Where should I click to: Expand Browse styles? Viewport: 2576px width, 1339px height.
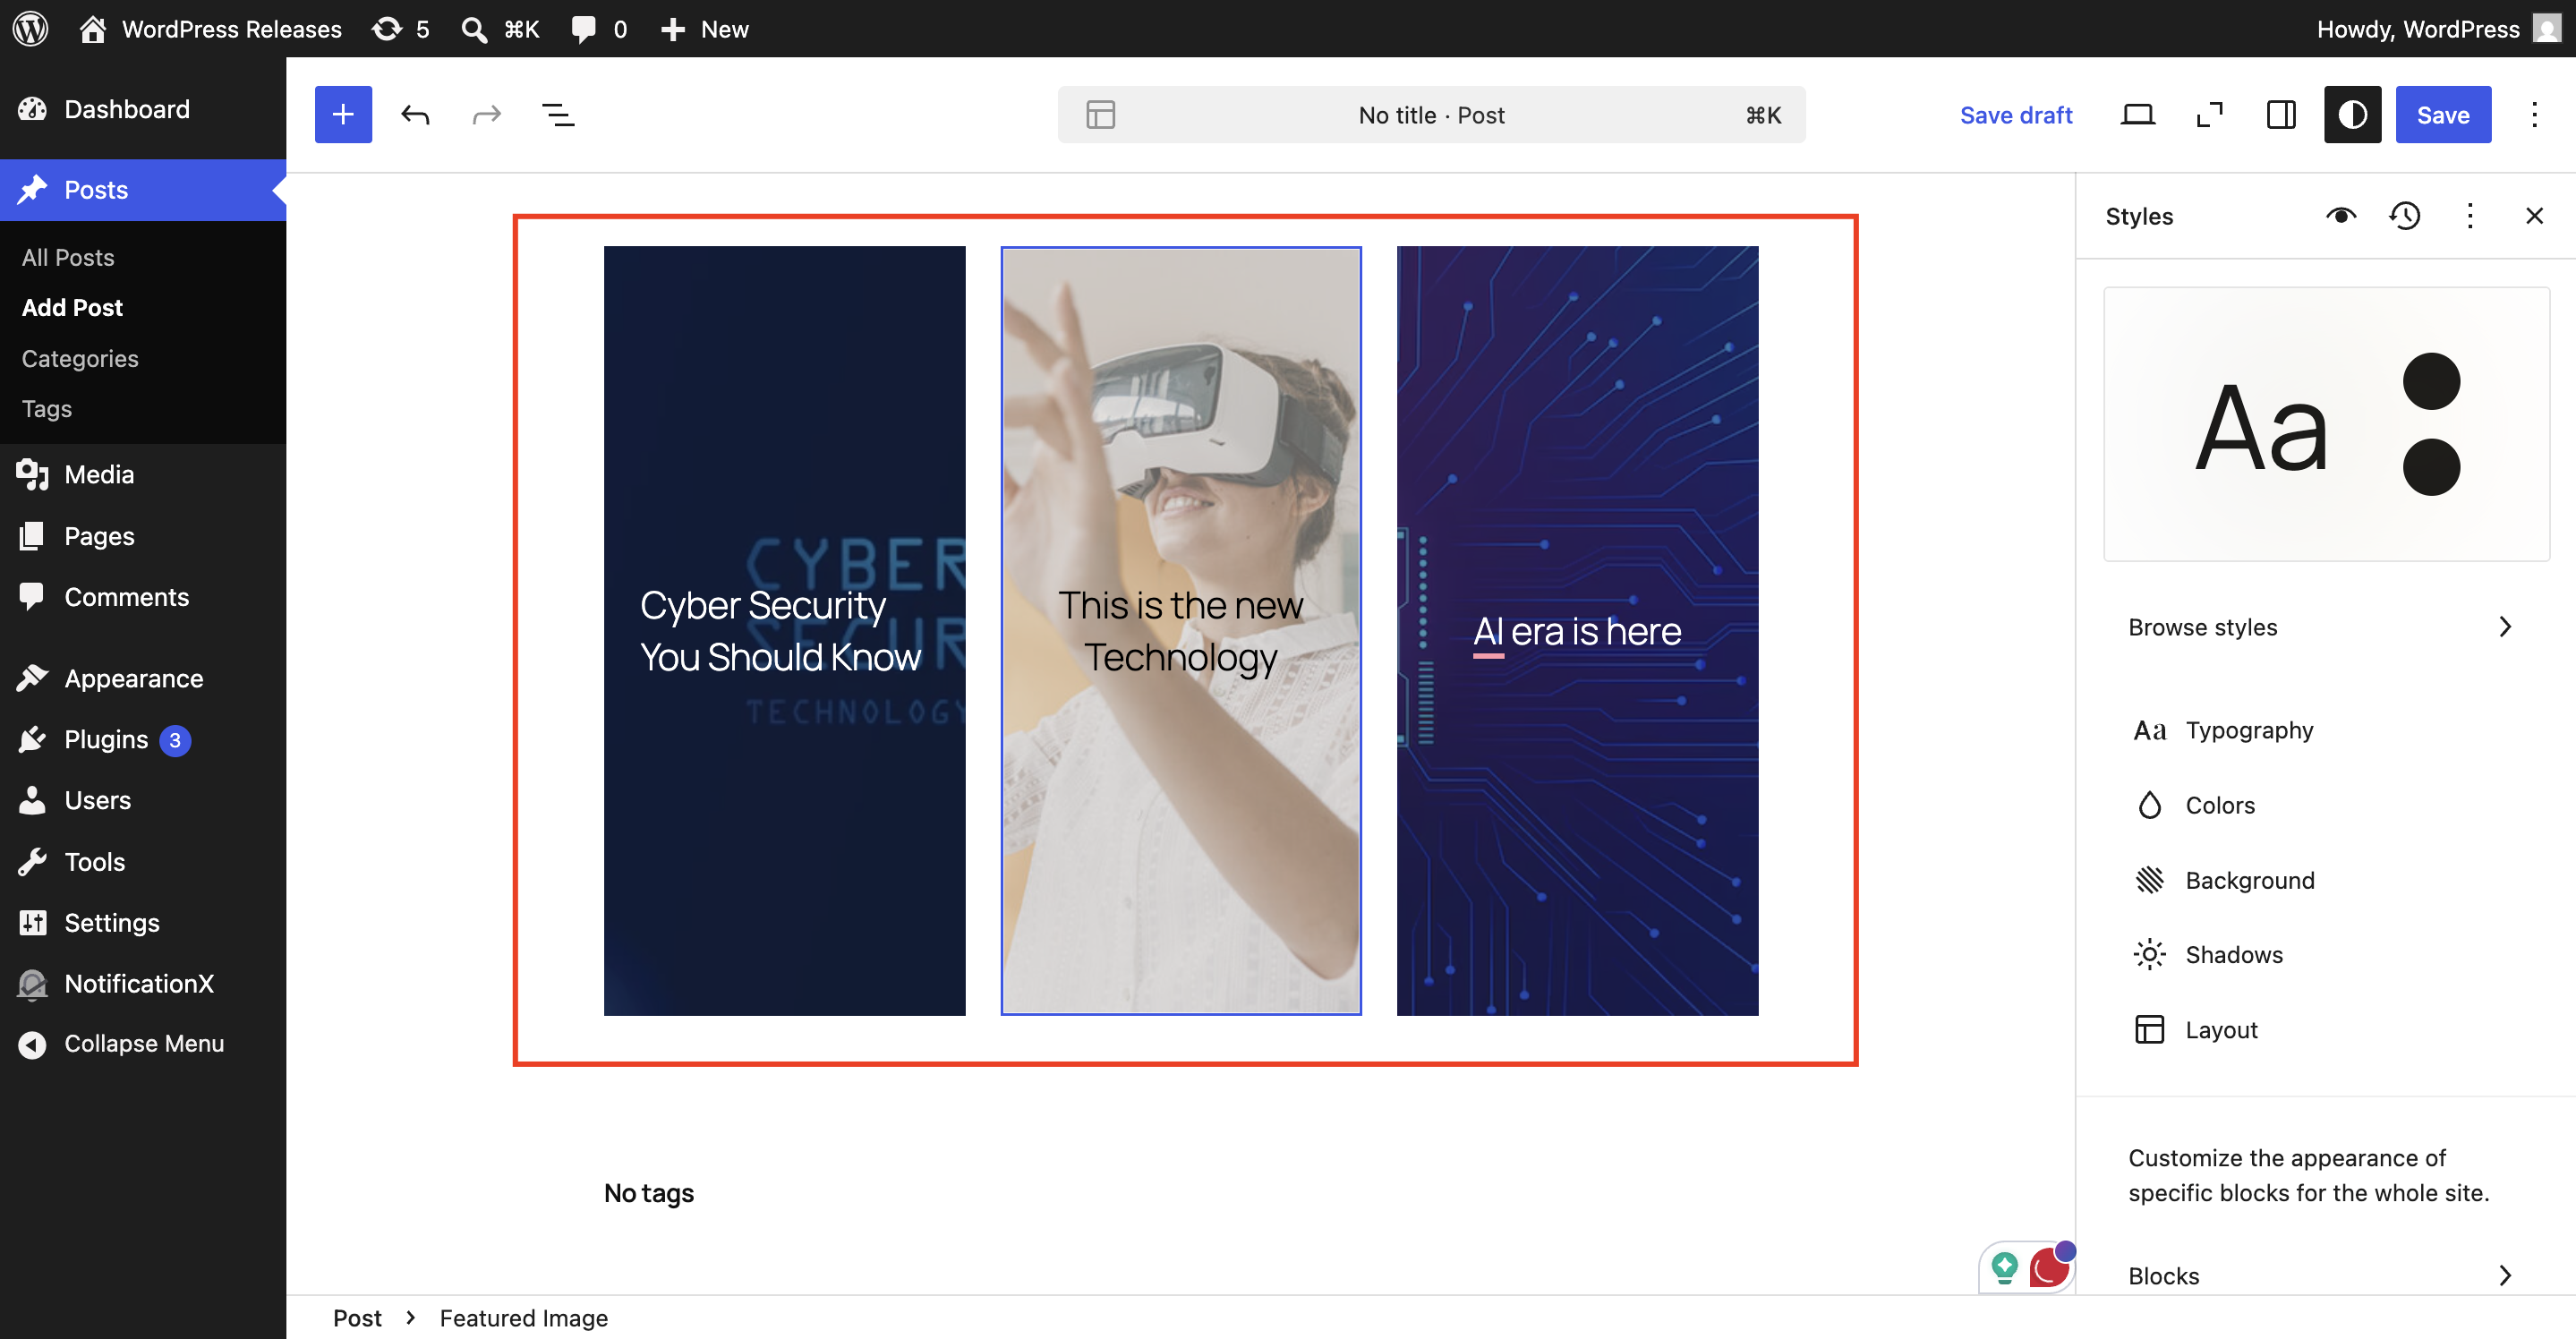click(2320, 627)
